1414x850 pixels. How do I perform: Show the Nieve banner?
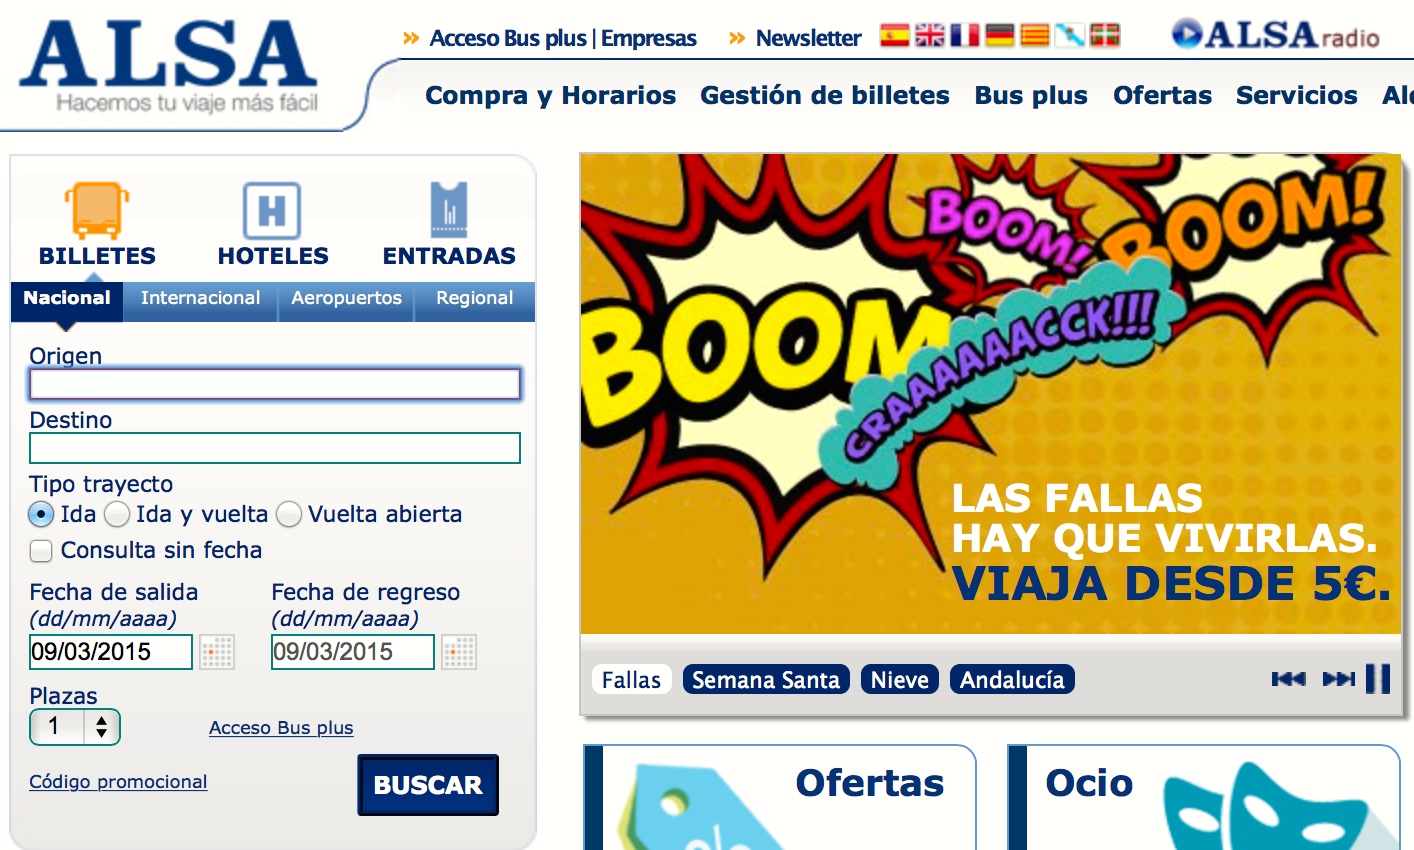coord(900,680)
